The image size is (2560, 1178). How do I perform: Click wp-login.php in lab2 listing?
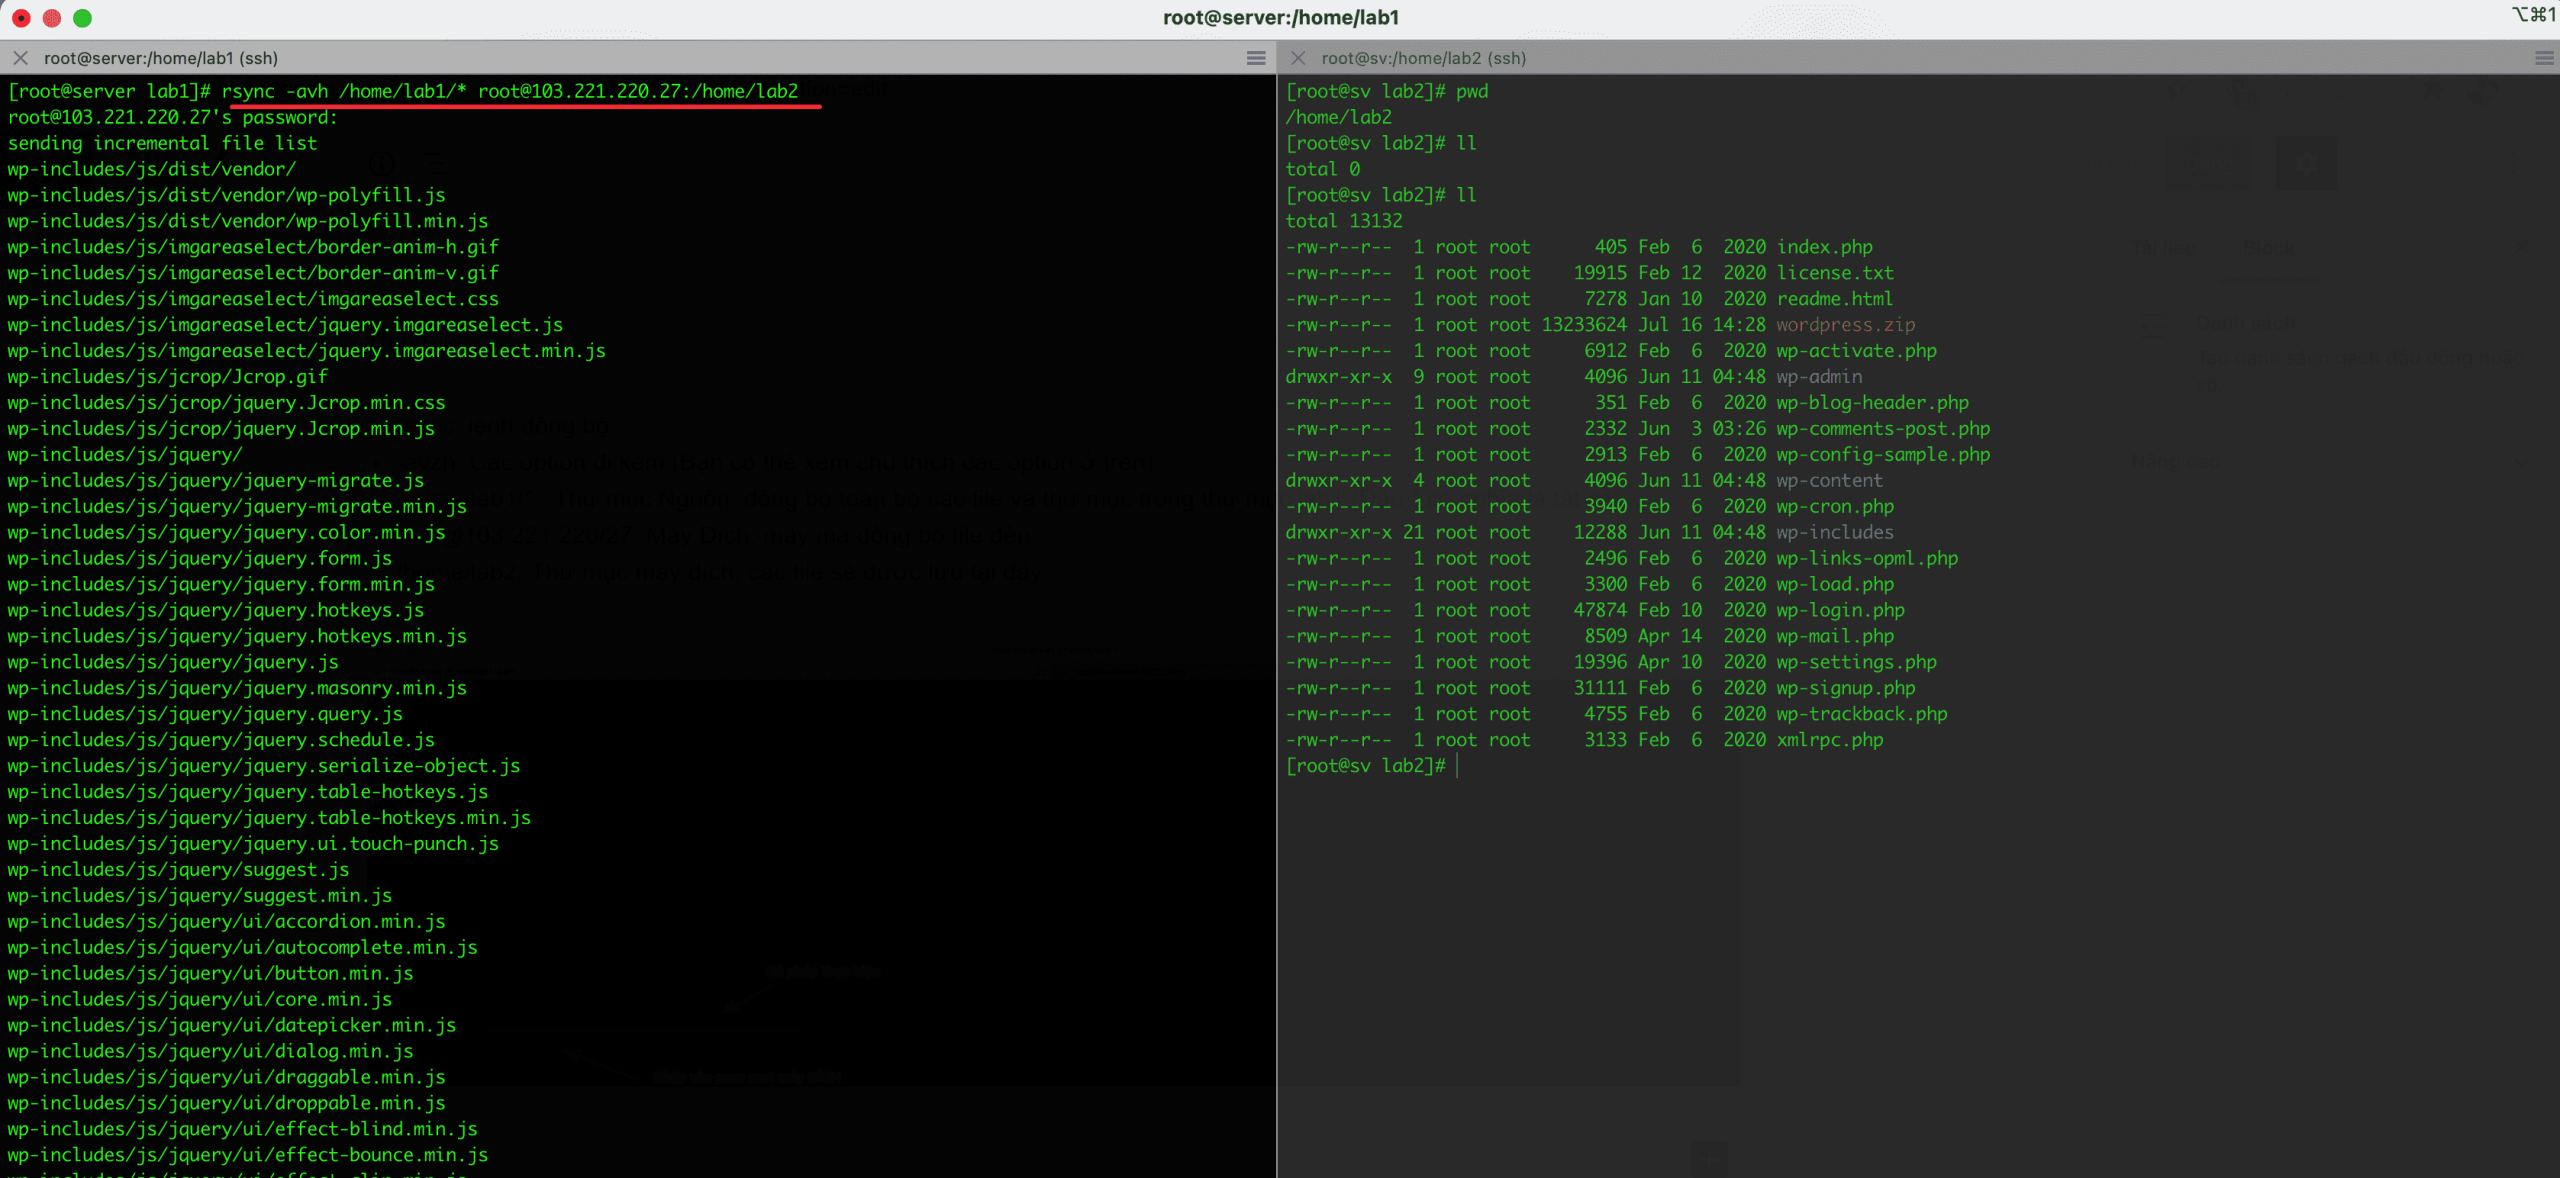(x=1841, y=611)
